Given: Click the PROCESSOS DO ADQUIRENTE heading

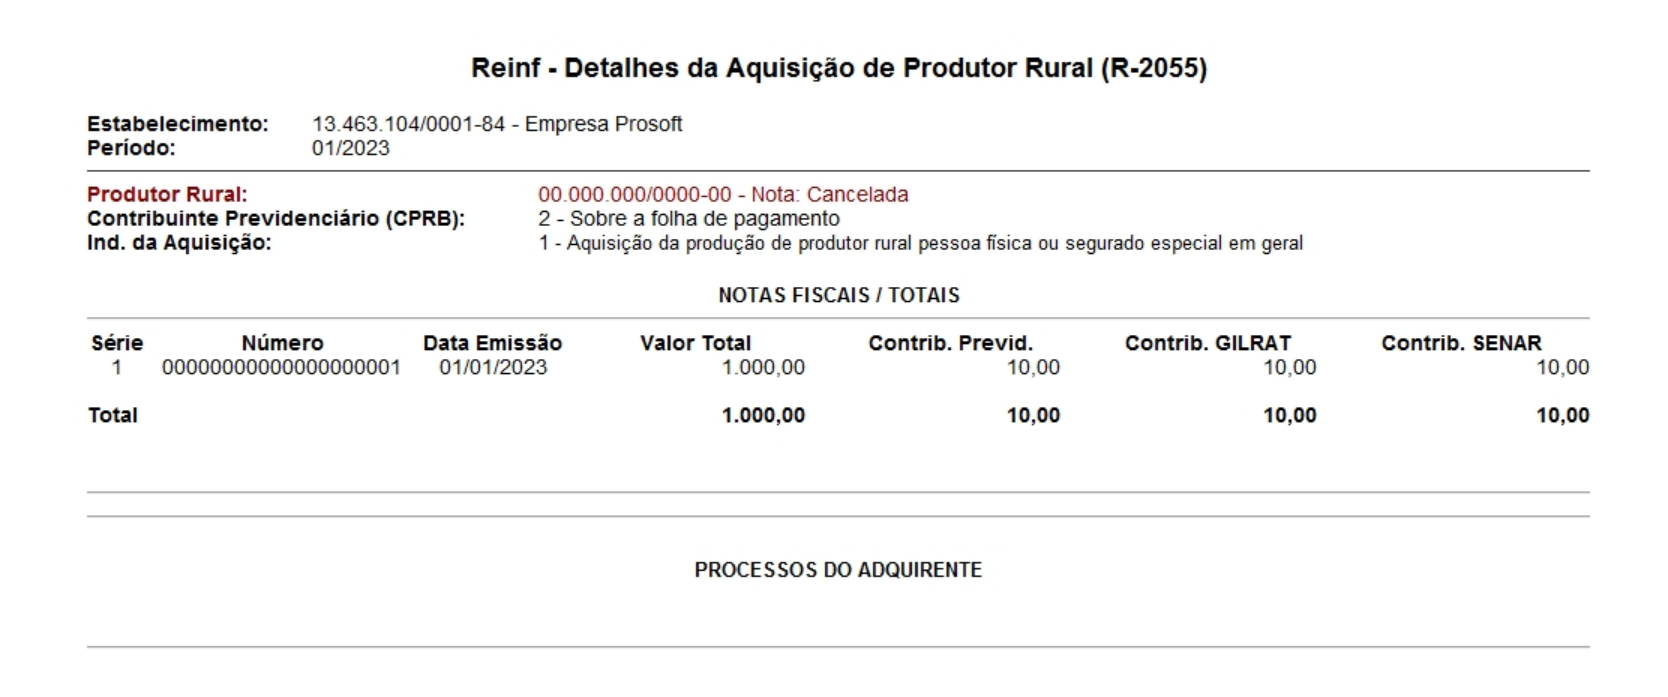Looking at the screenshot, I should (838, 570).
